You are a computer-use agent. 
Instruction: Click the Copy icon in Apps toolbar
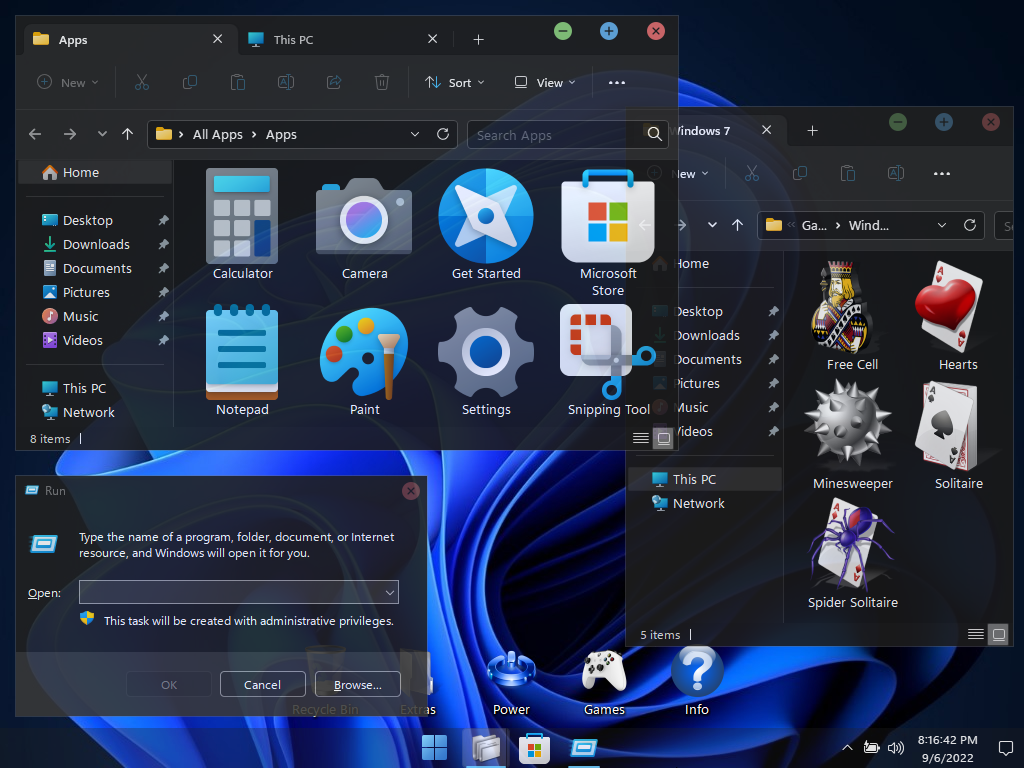[189, 82]
